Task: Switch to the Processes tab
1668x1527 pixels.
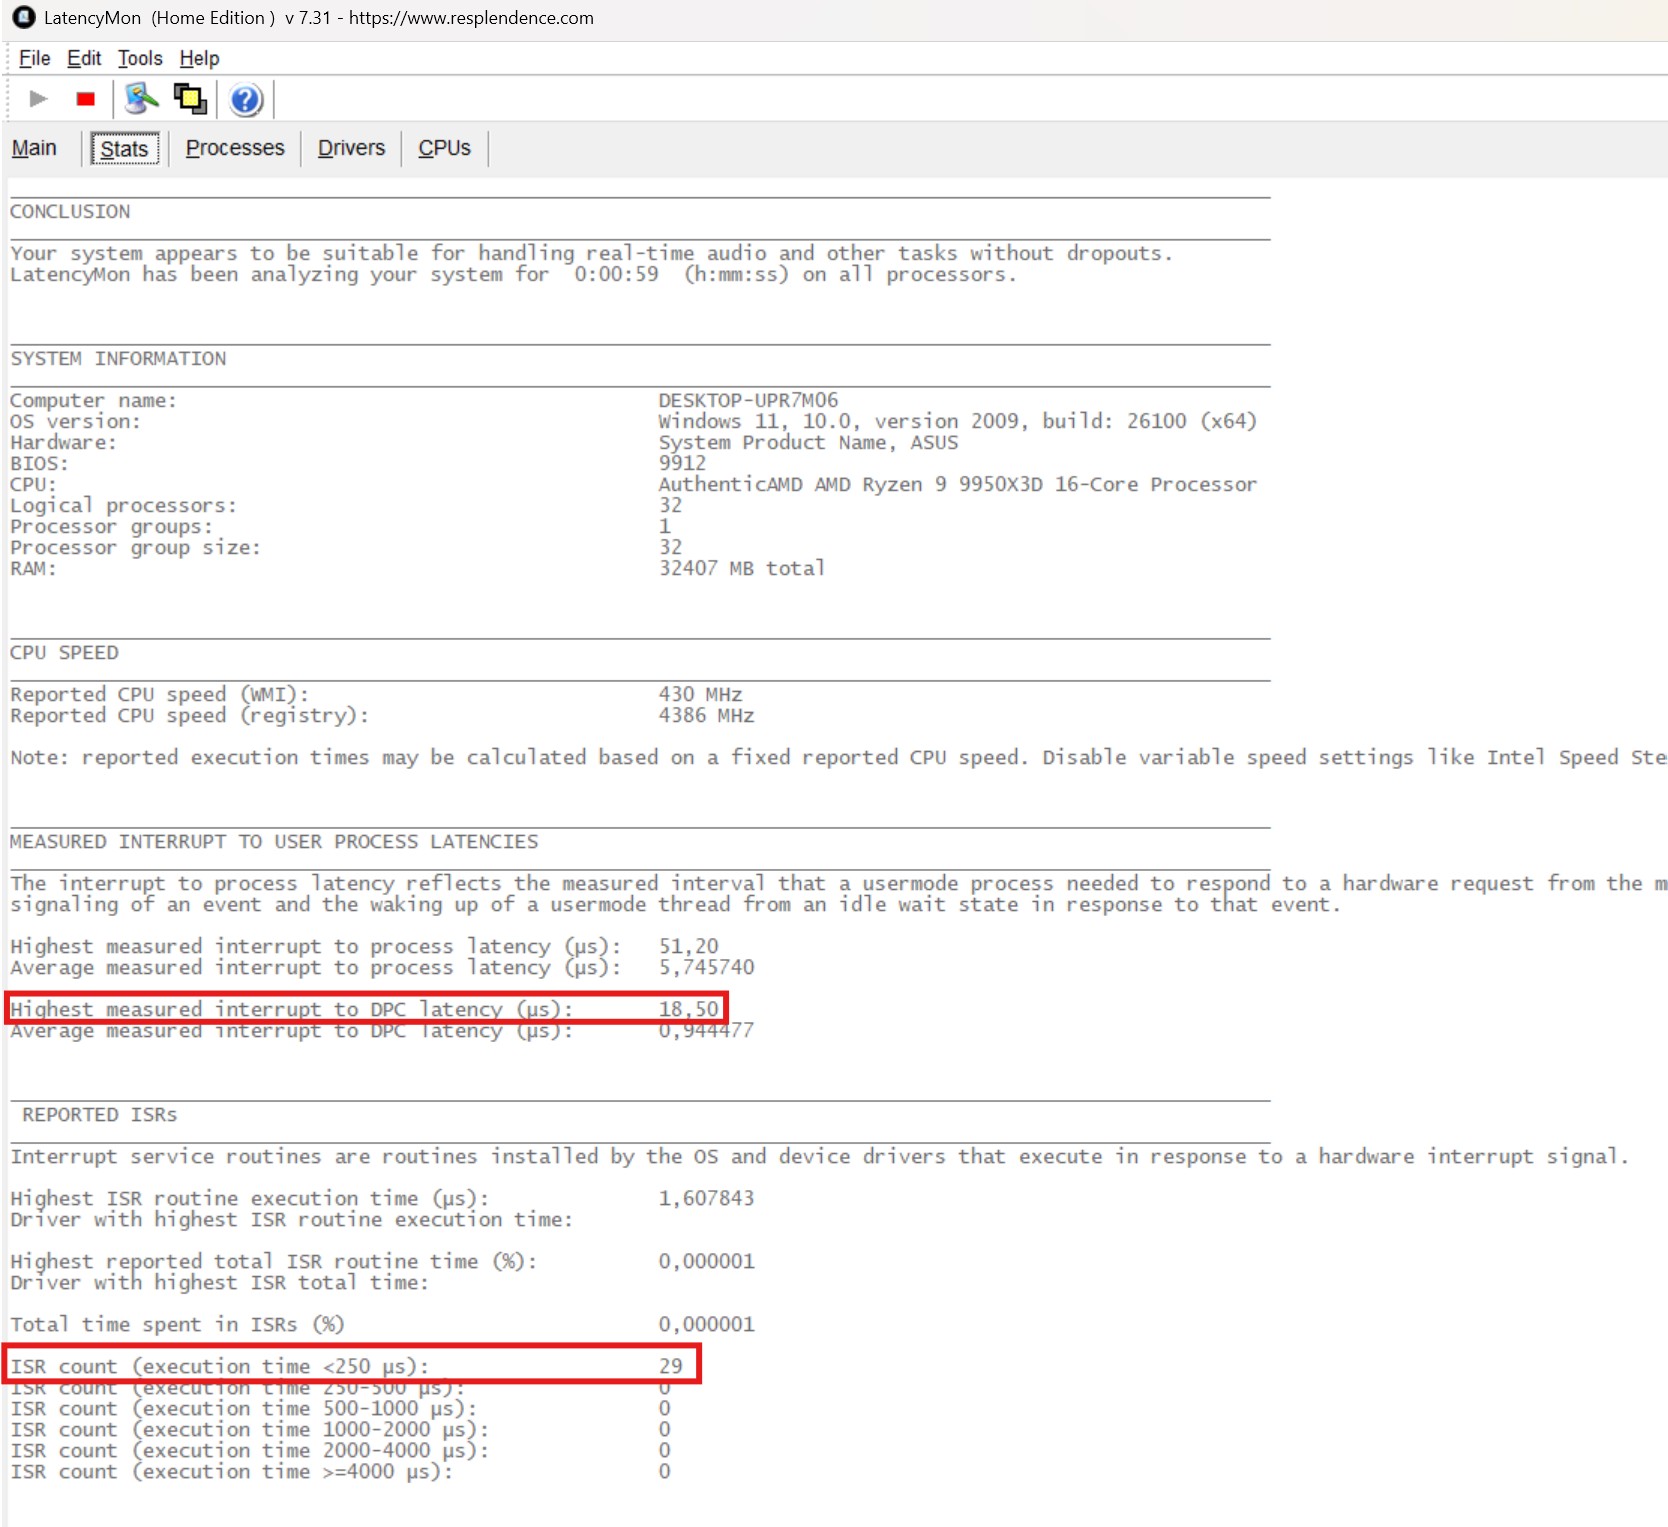Action: pyautogui.click(x=235, y=148)
